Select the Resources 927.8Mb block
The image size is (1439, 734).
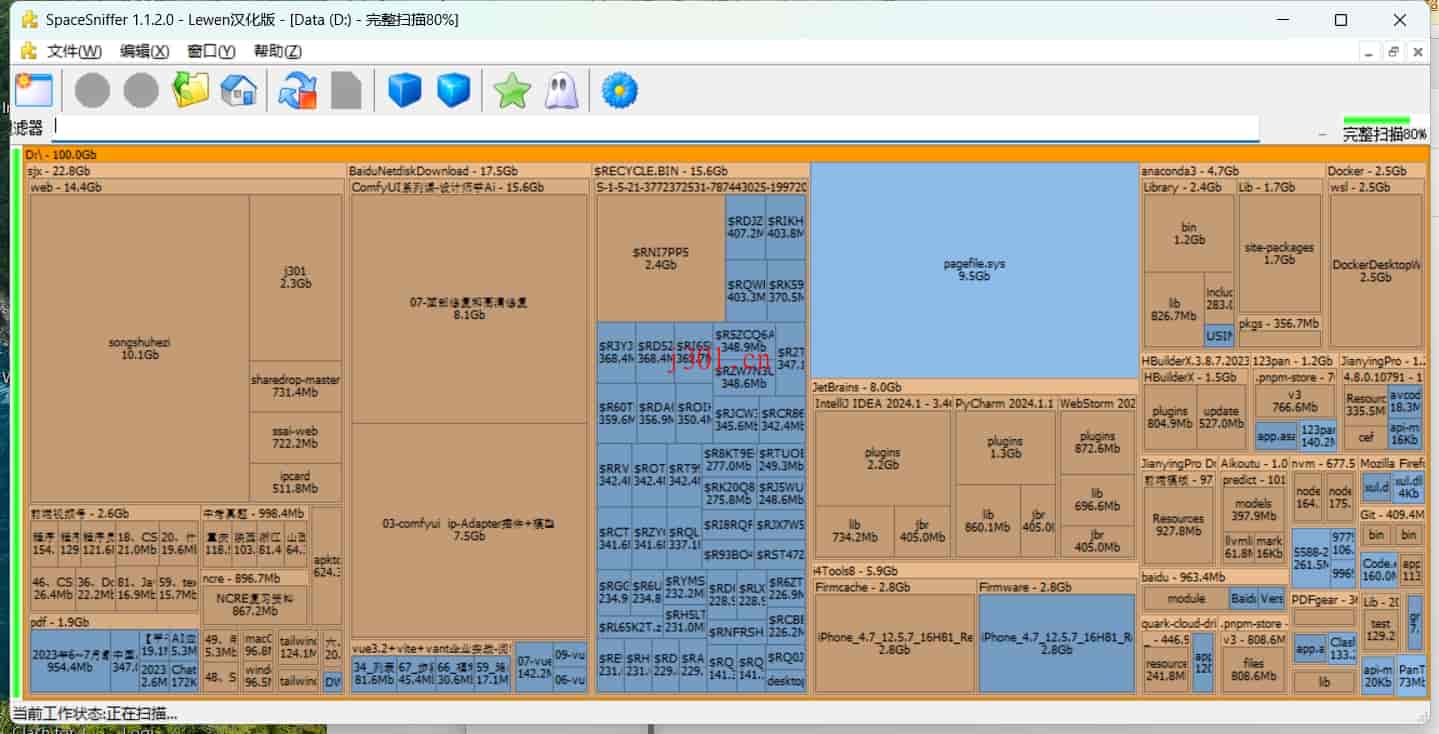(1178, 525)
